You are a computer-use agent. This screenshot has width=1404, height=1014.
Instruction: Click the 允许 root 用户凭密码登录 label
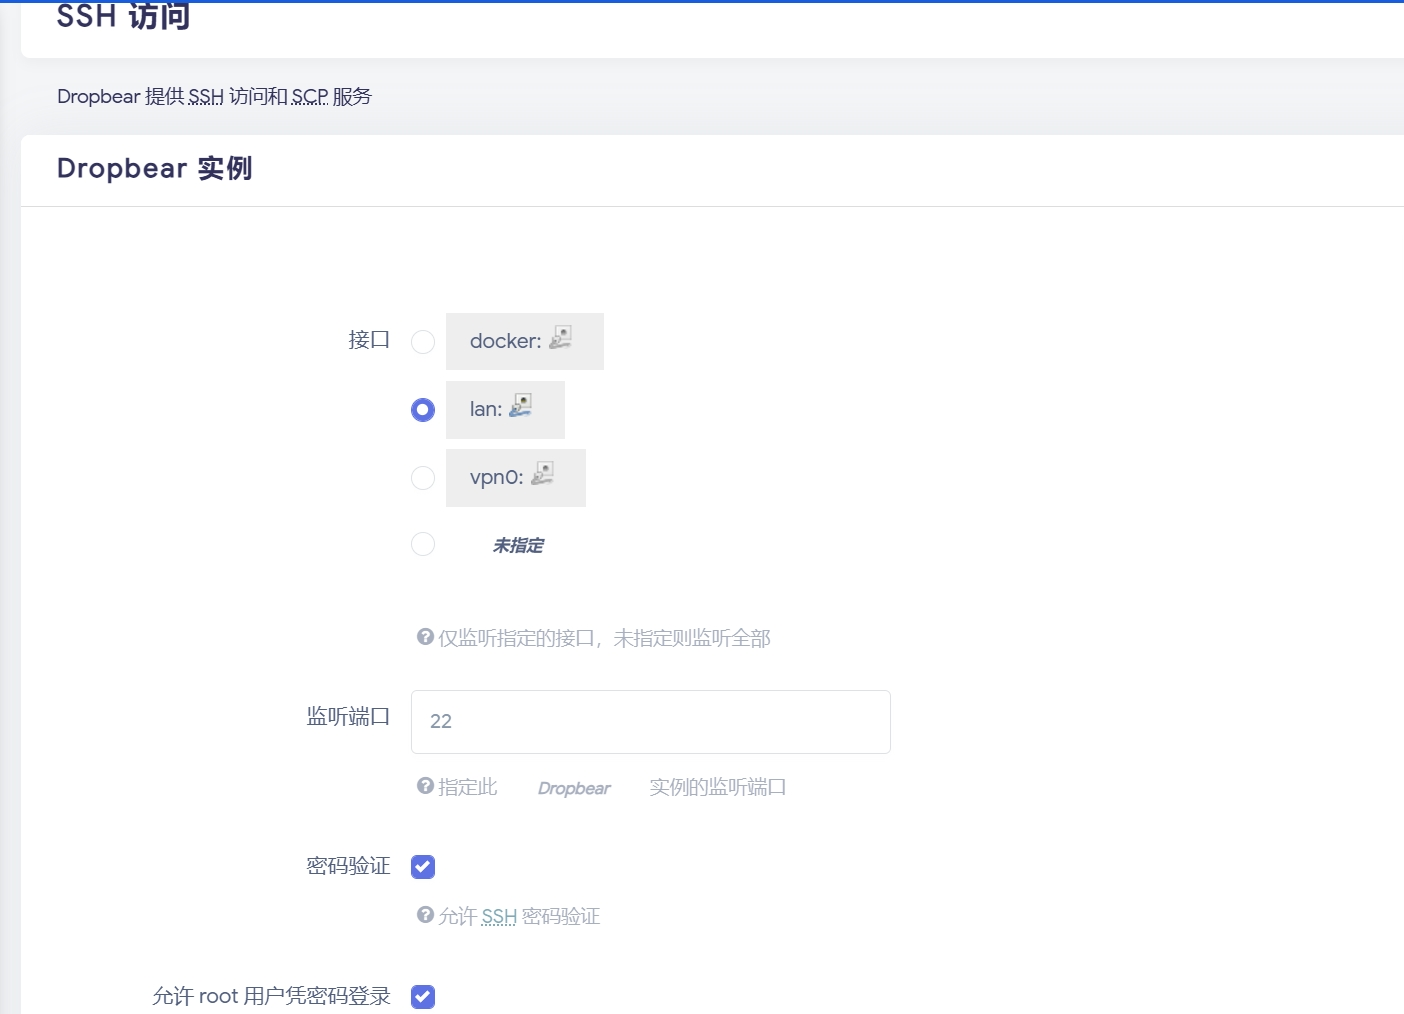[271, 996]
